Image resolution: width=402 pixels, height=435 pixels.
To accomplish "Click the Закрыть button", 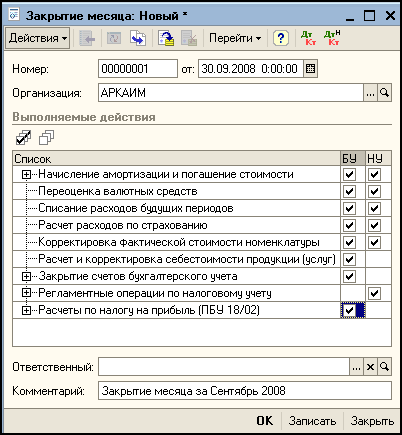I will coord(372,421).
